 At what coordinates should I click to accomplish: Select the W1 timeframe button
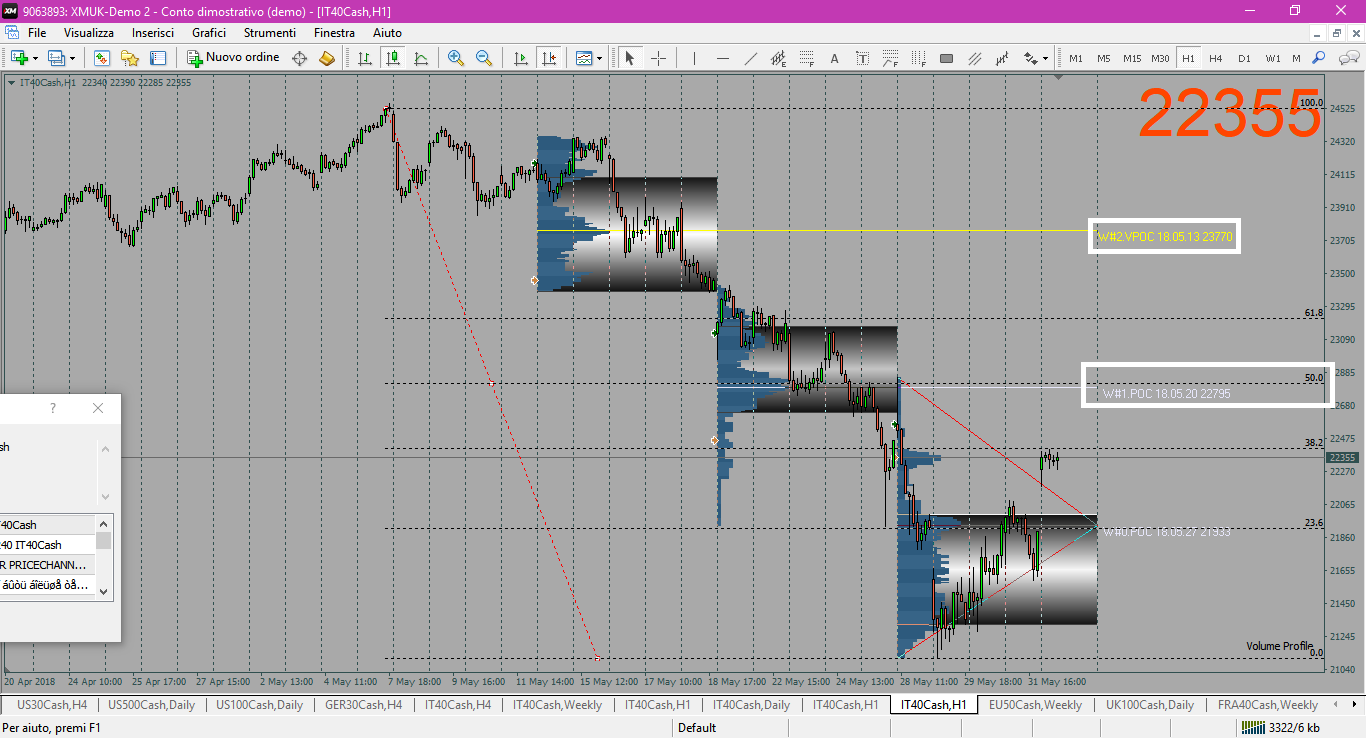(1272, 58)
